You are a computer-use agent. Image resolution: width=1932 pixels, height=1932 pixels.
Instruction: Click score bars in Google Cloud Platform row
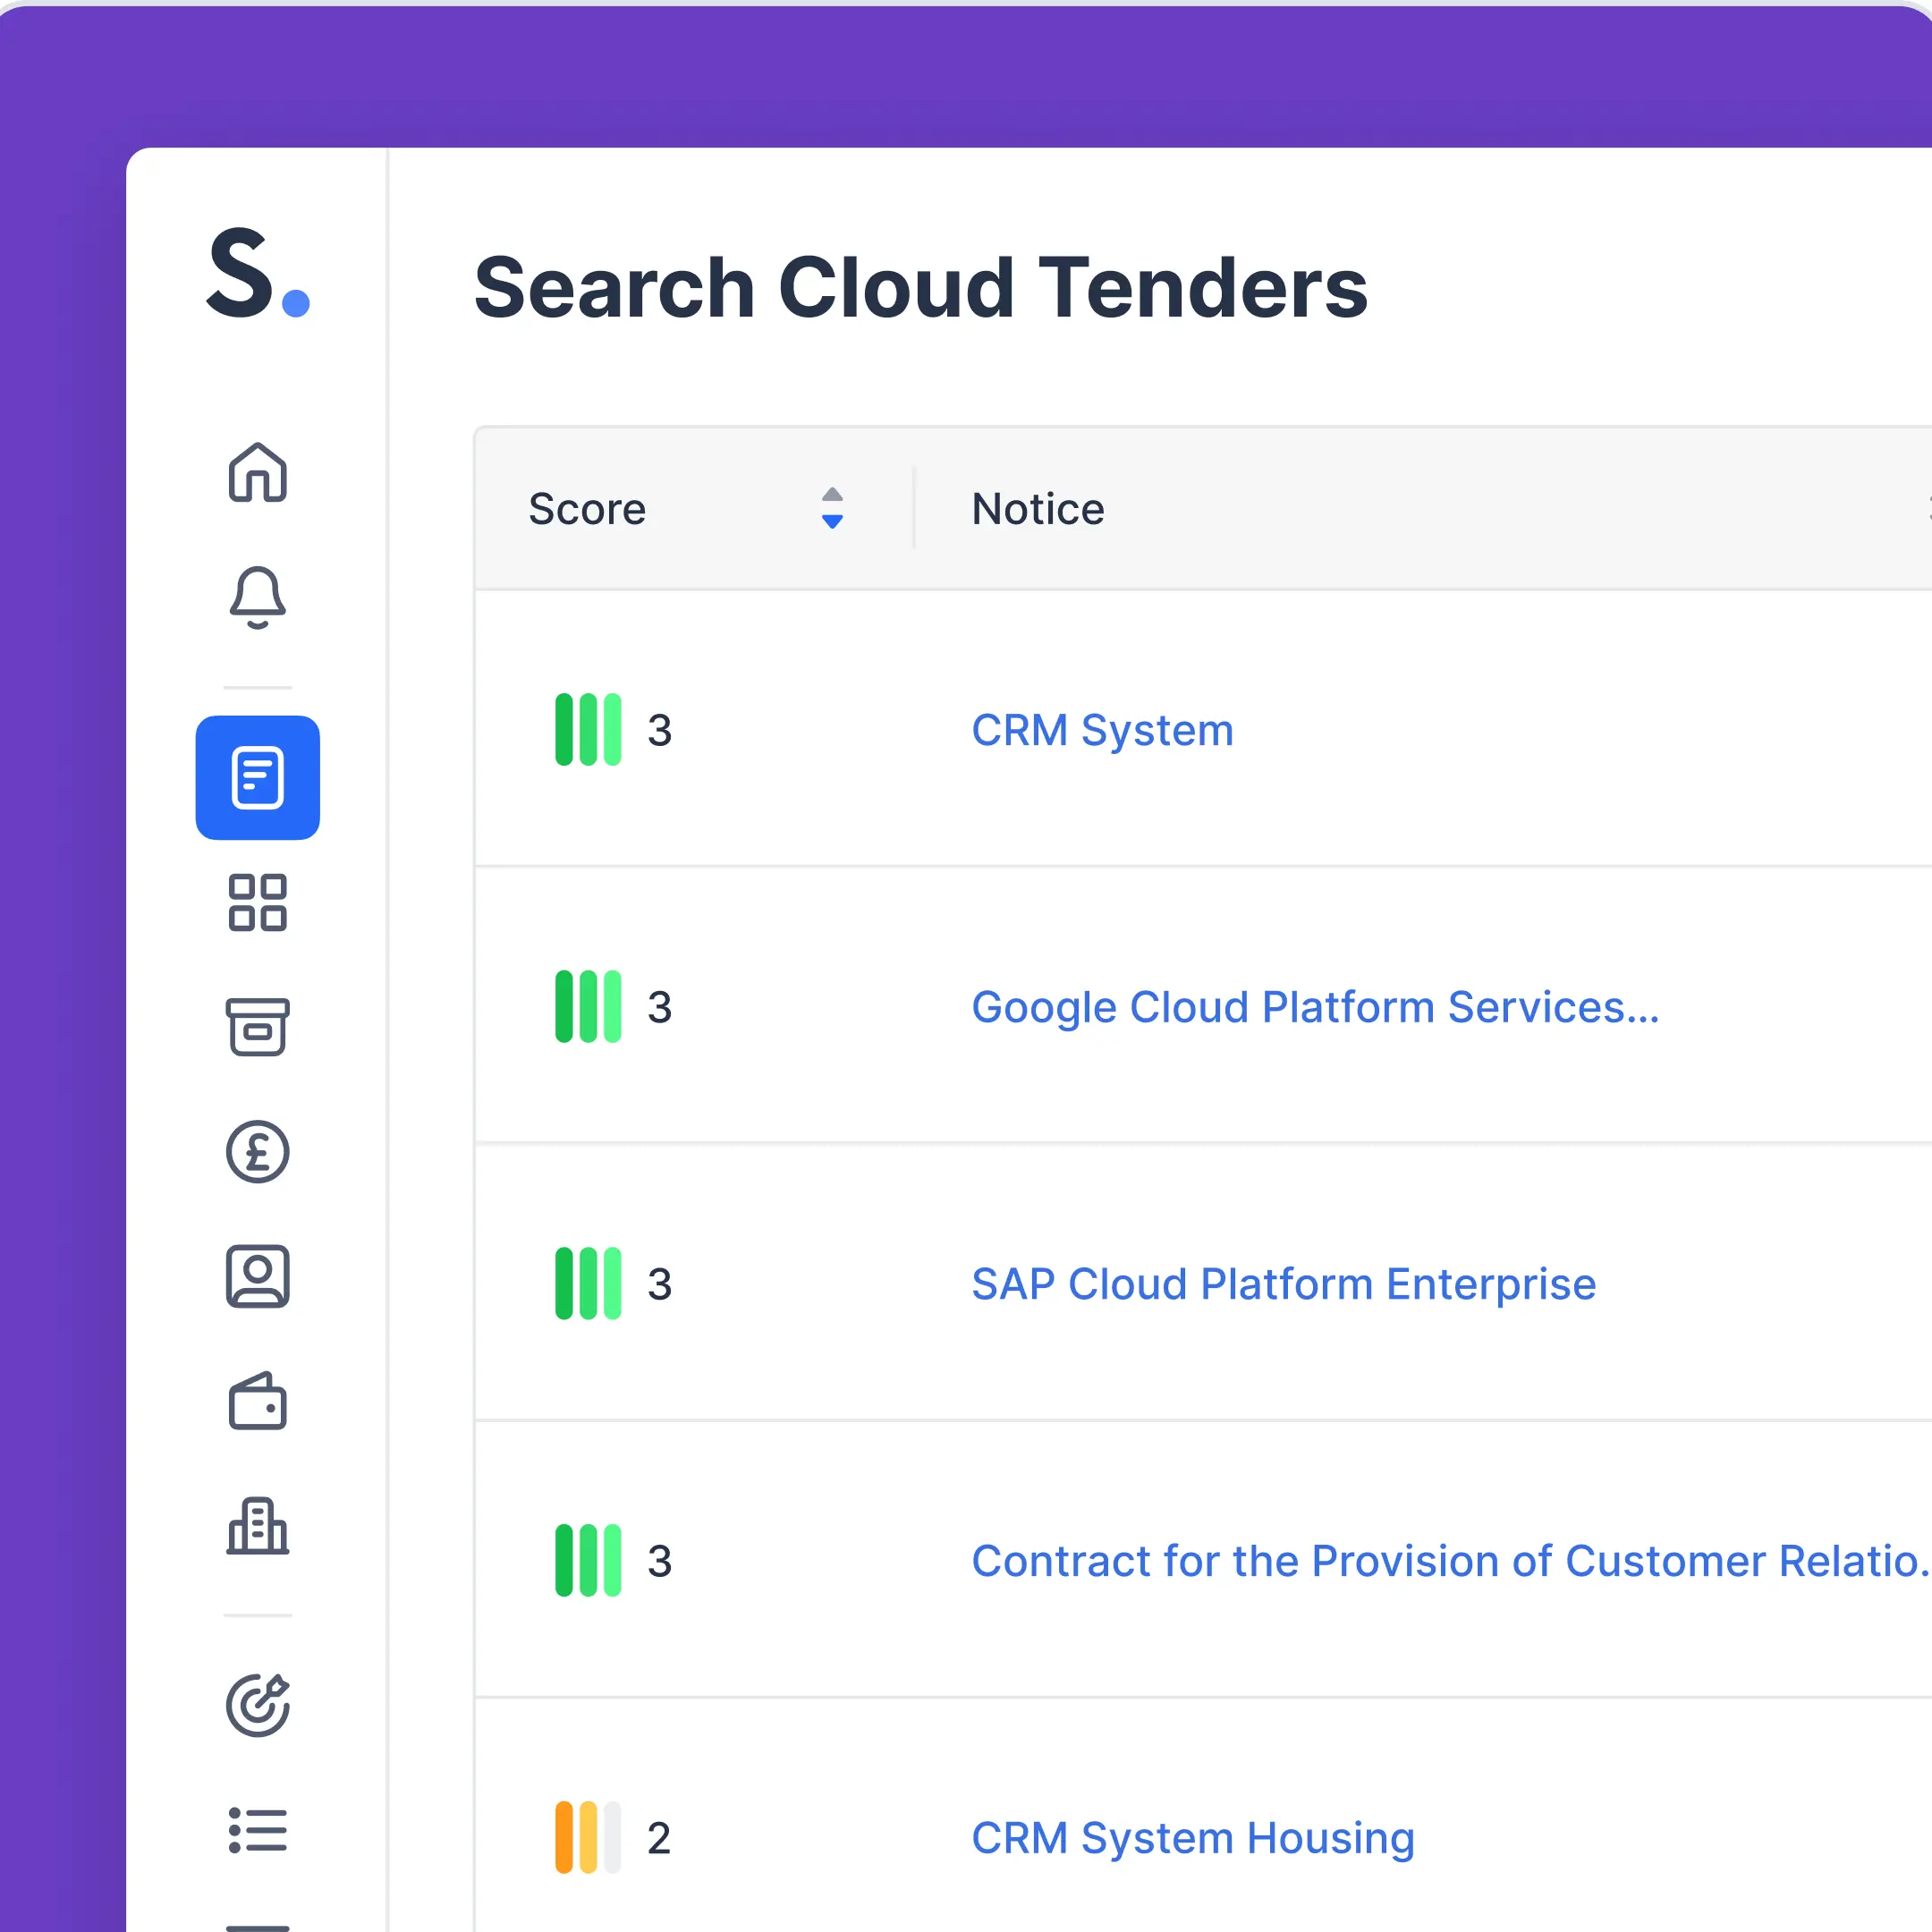(x=588, y=1007)
